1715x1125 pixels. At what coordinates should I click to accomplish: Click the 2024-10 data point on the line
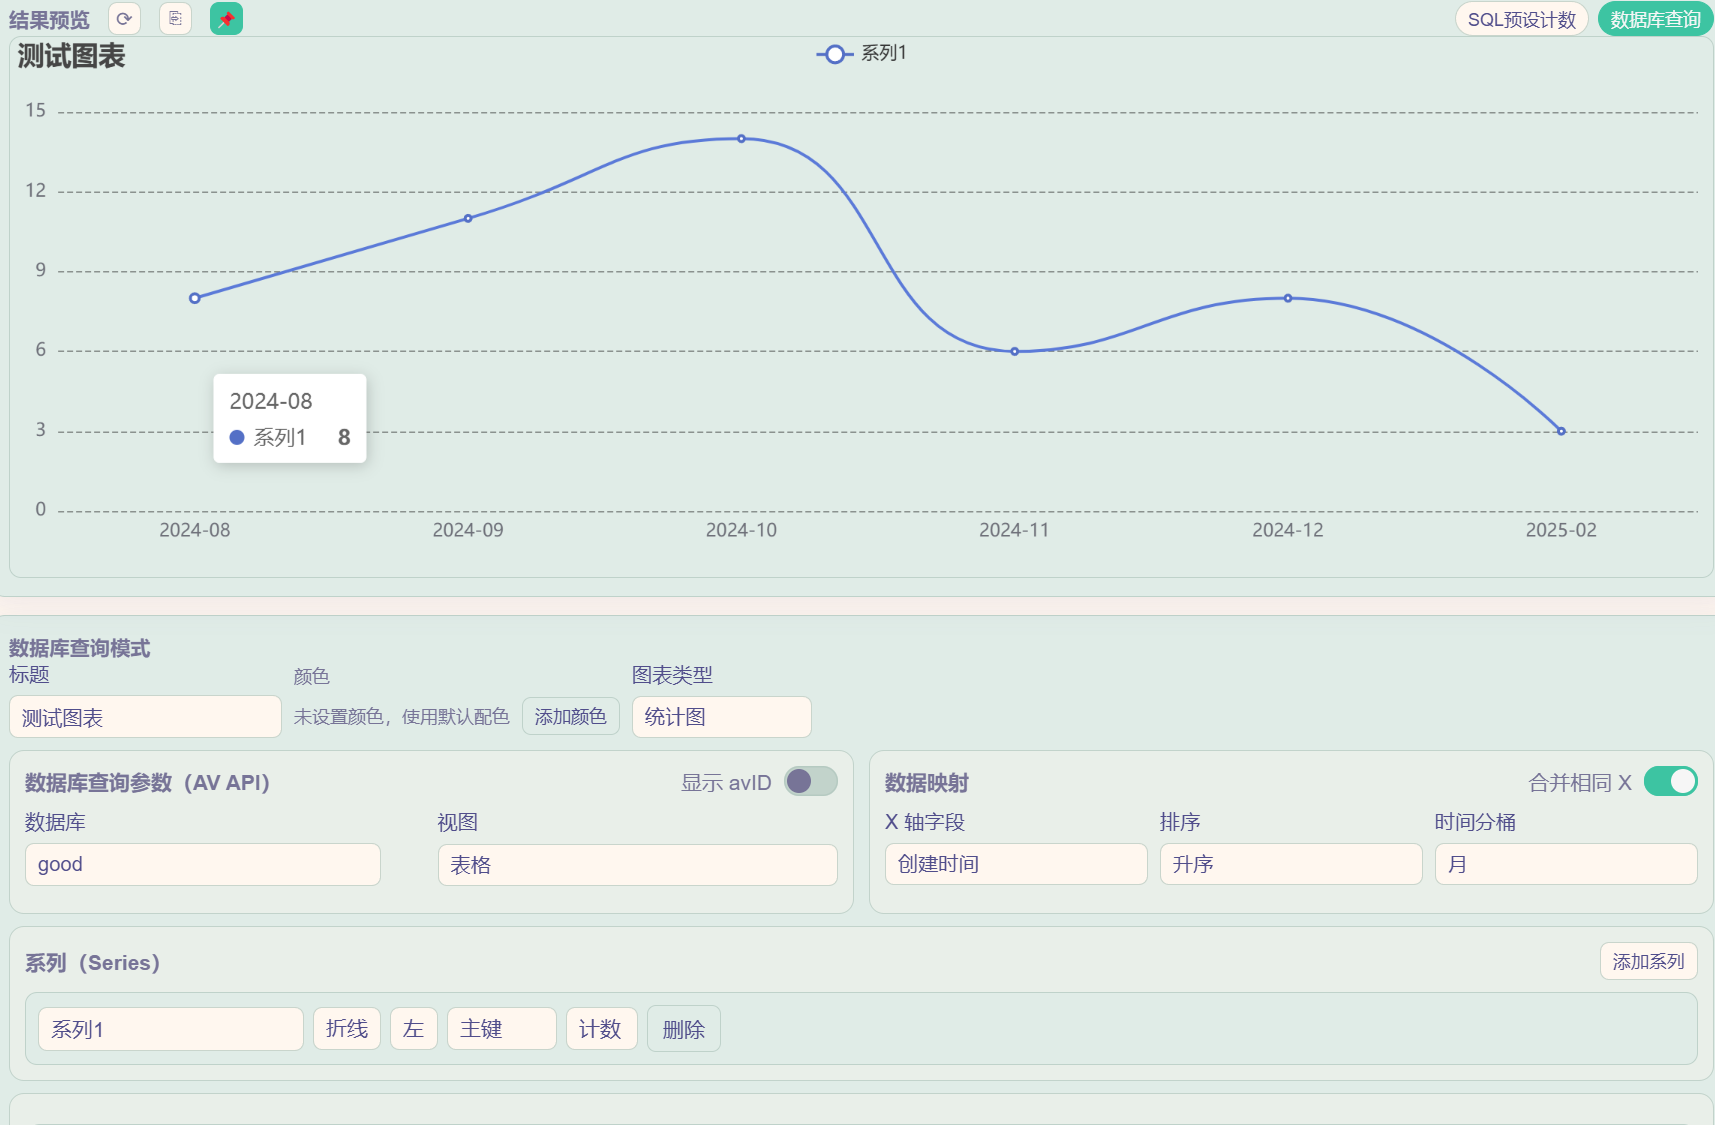point(741,139)
